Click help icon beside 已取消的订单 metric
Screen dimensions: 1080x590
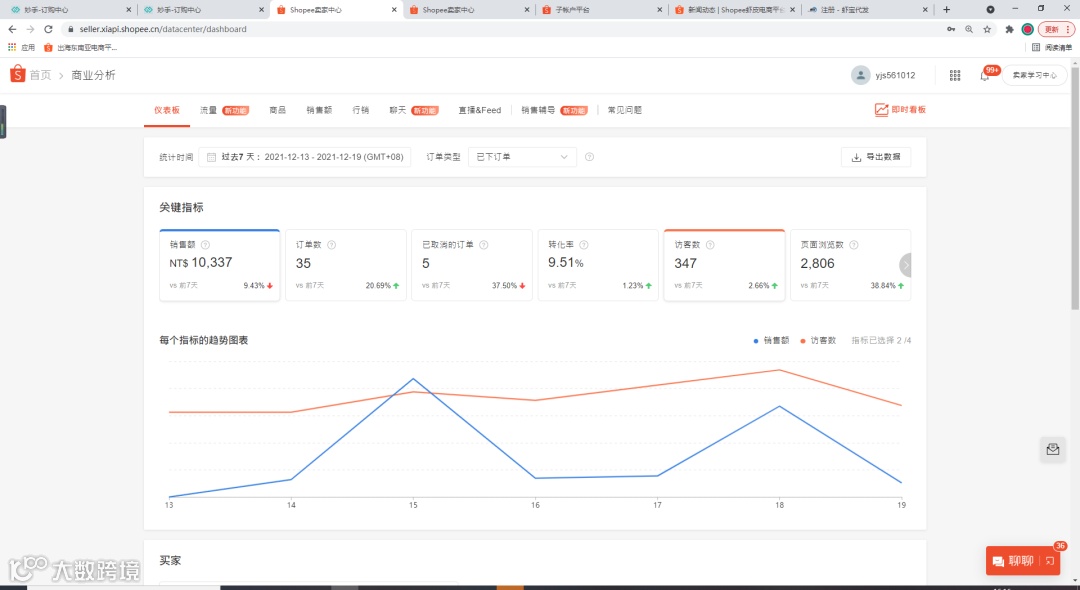484,244
